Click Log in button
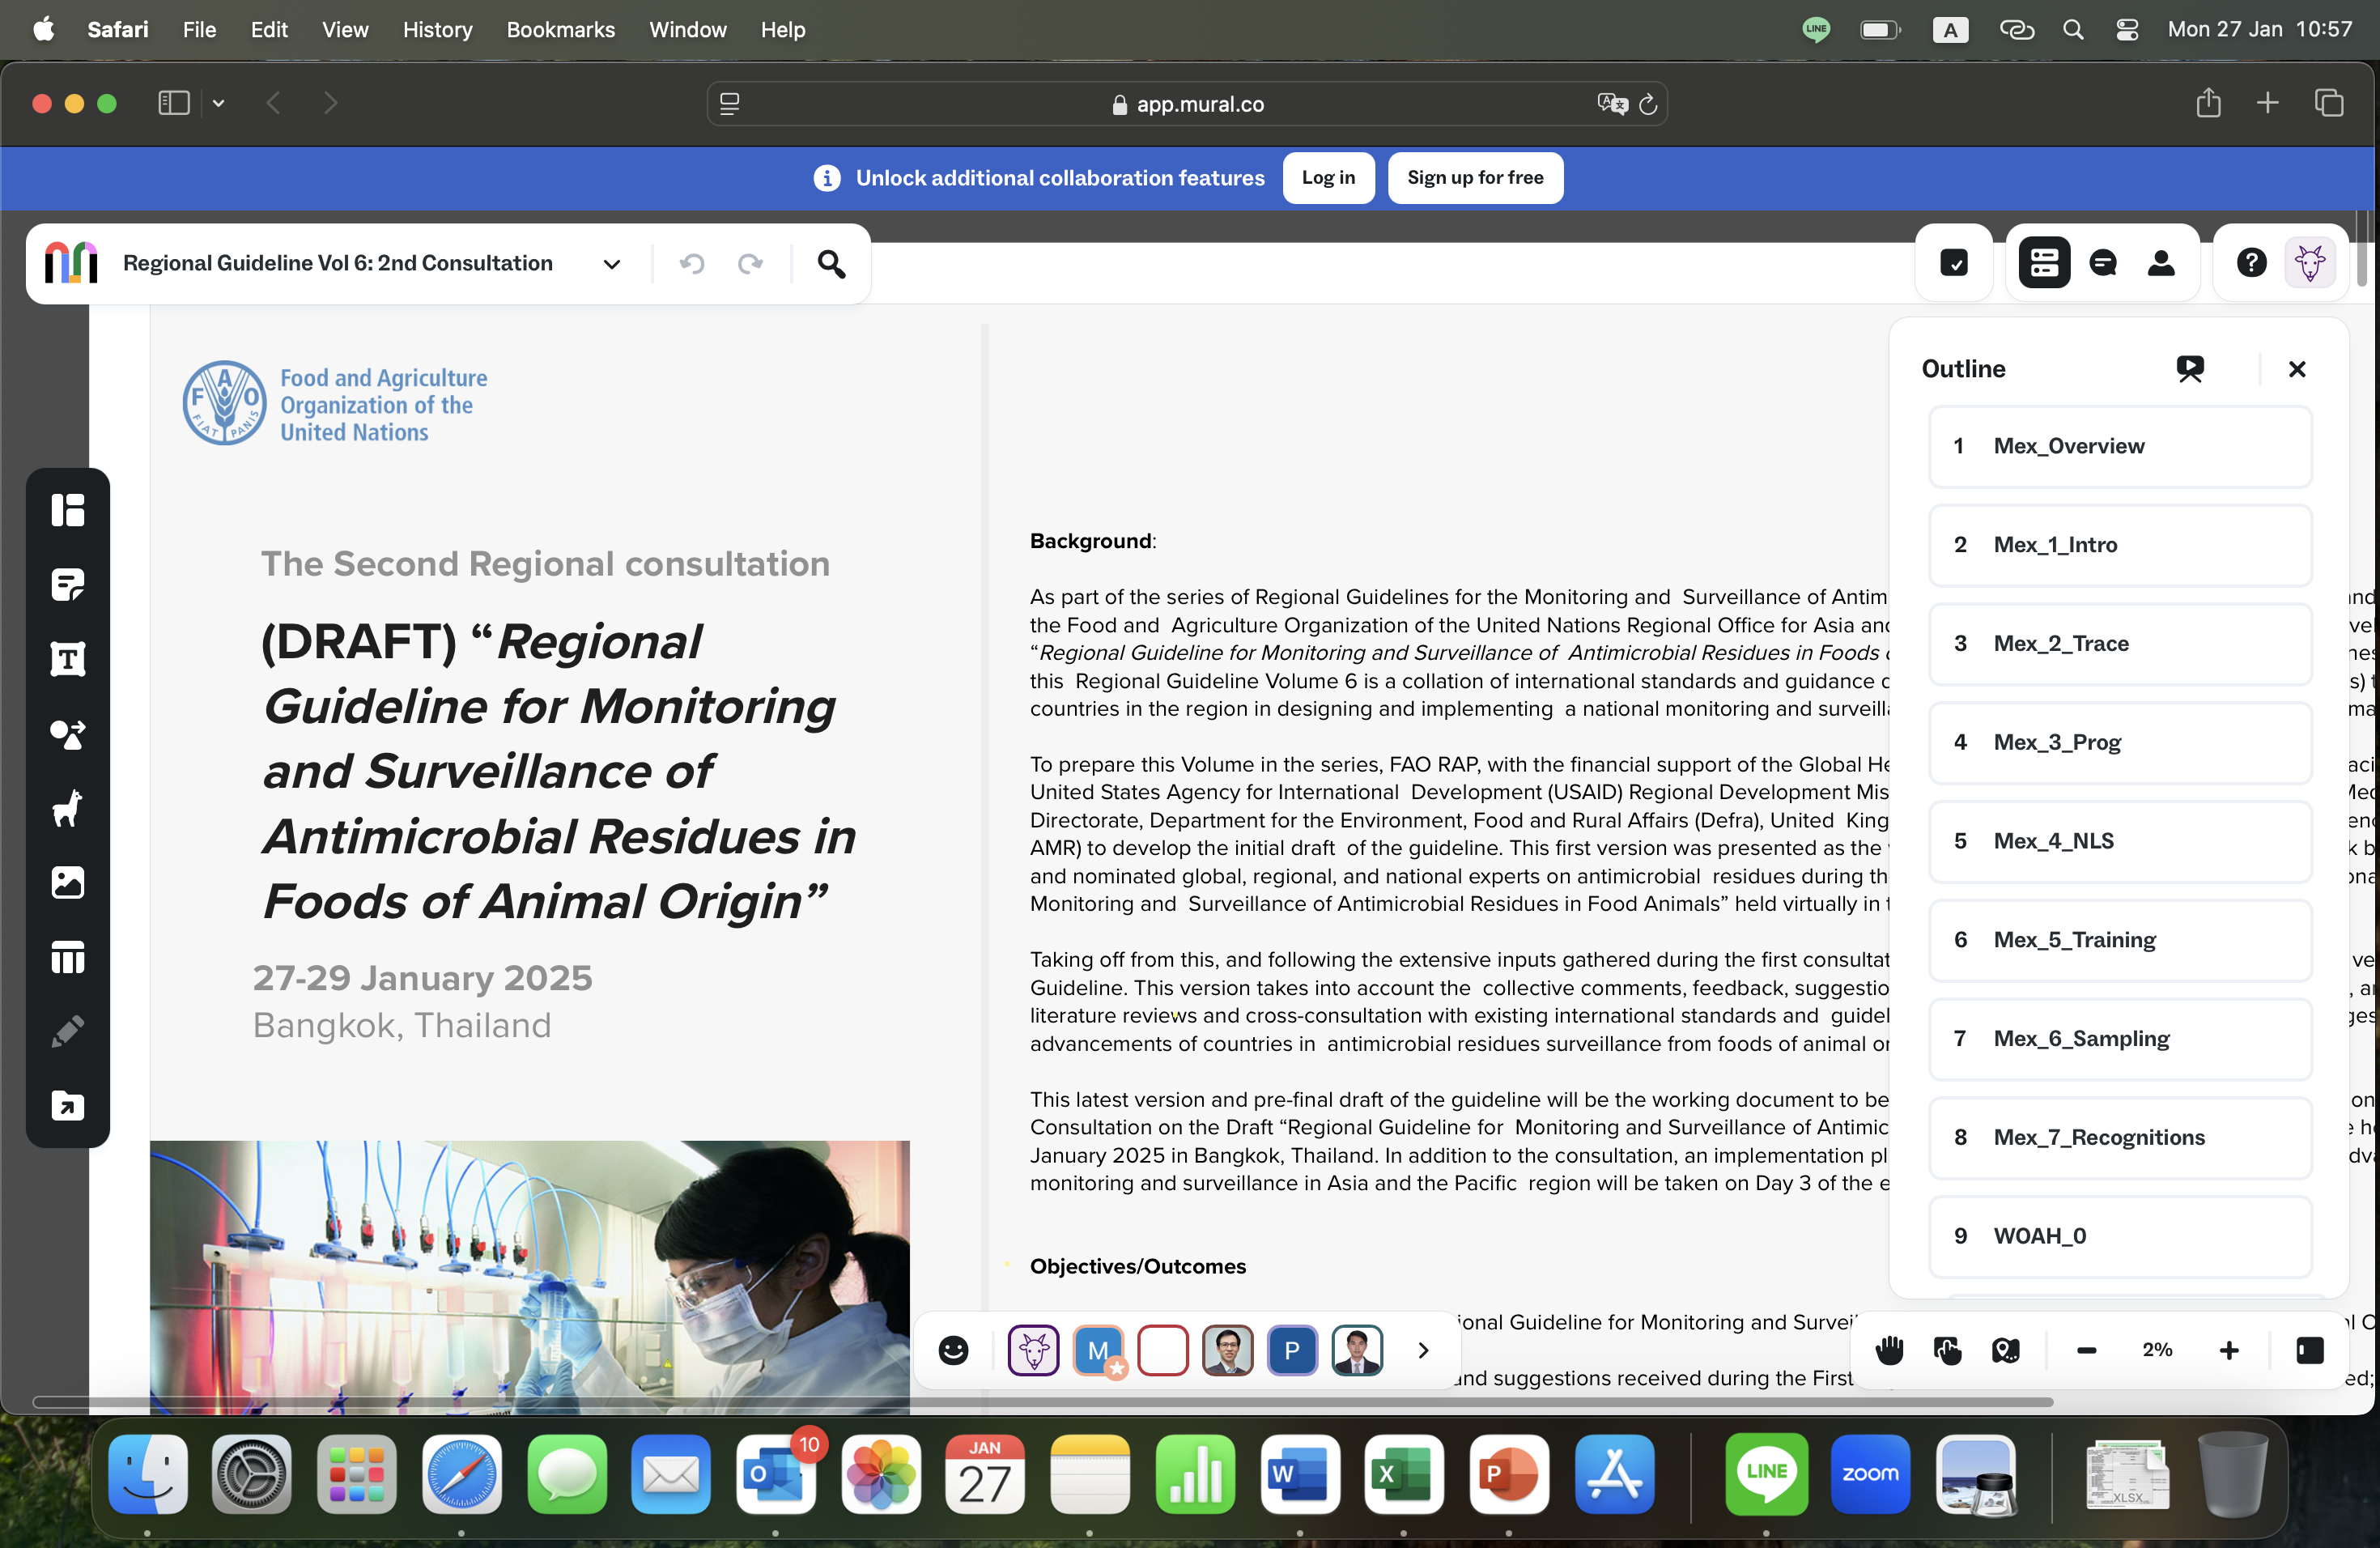 click(x=1328, y=177)
